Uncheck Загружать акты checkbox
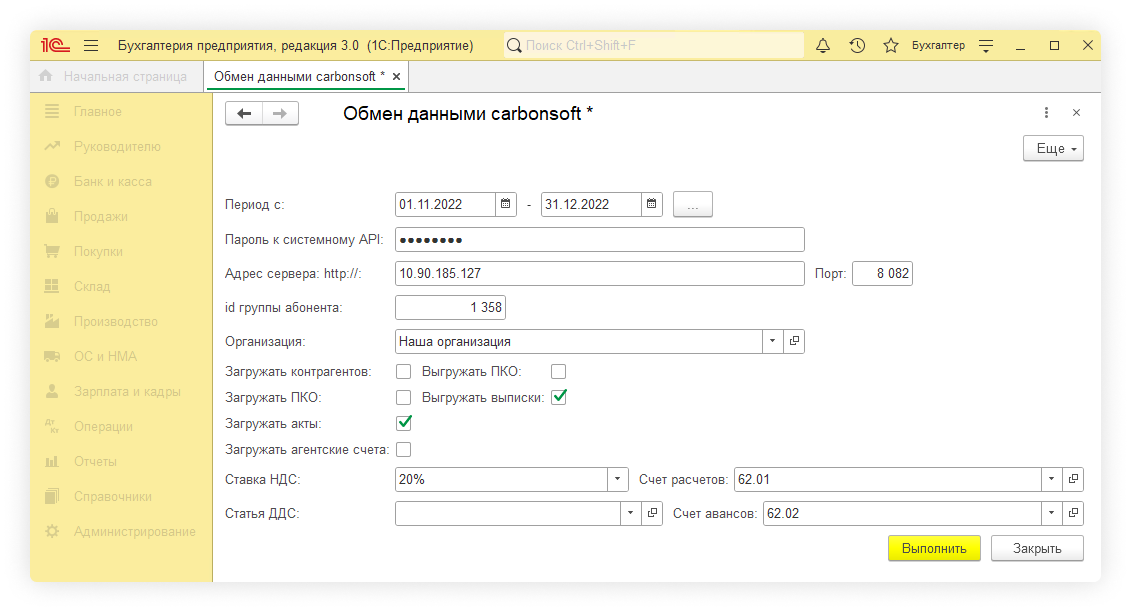The height and width of the screenshot is (612, 1131). (x=404, y=423)
